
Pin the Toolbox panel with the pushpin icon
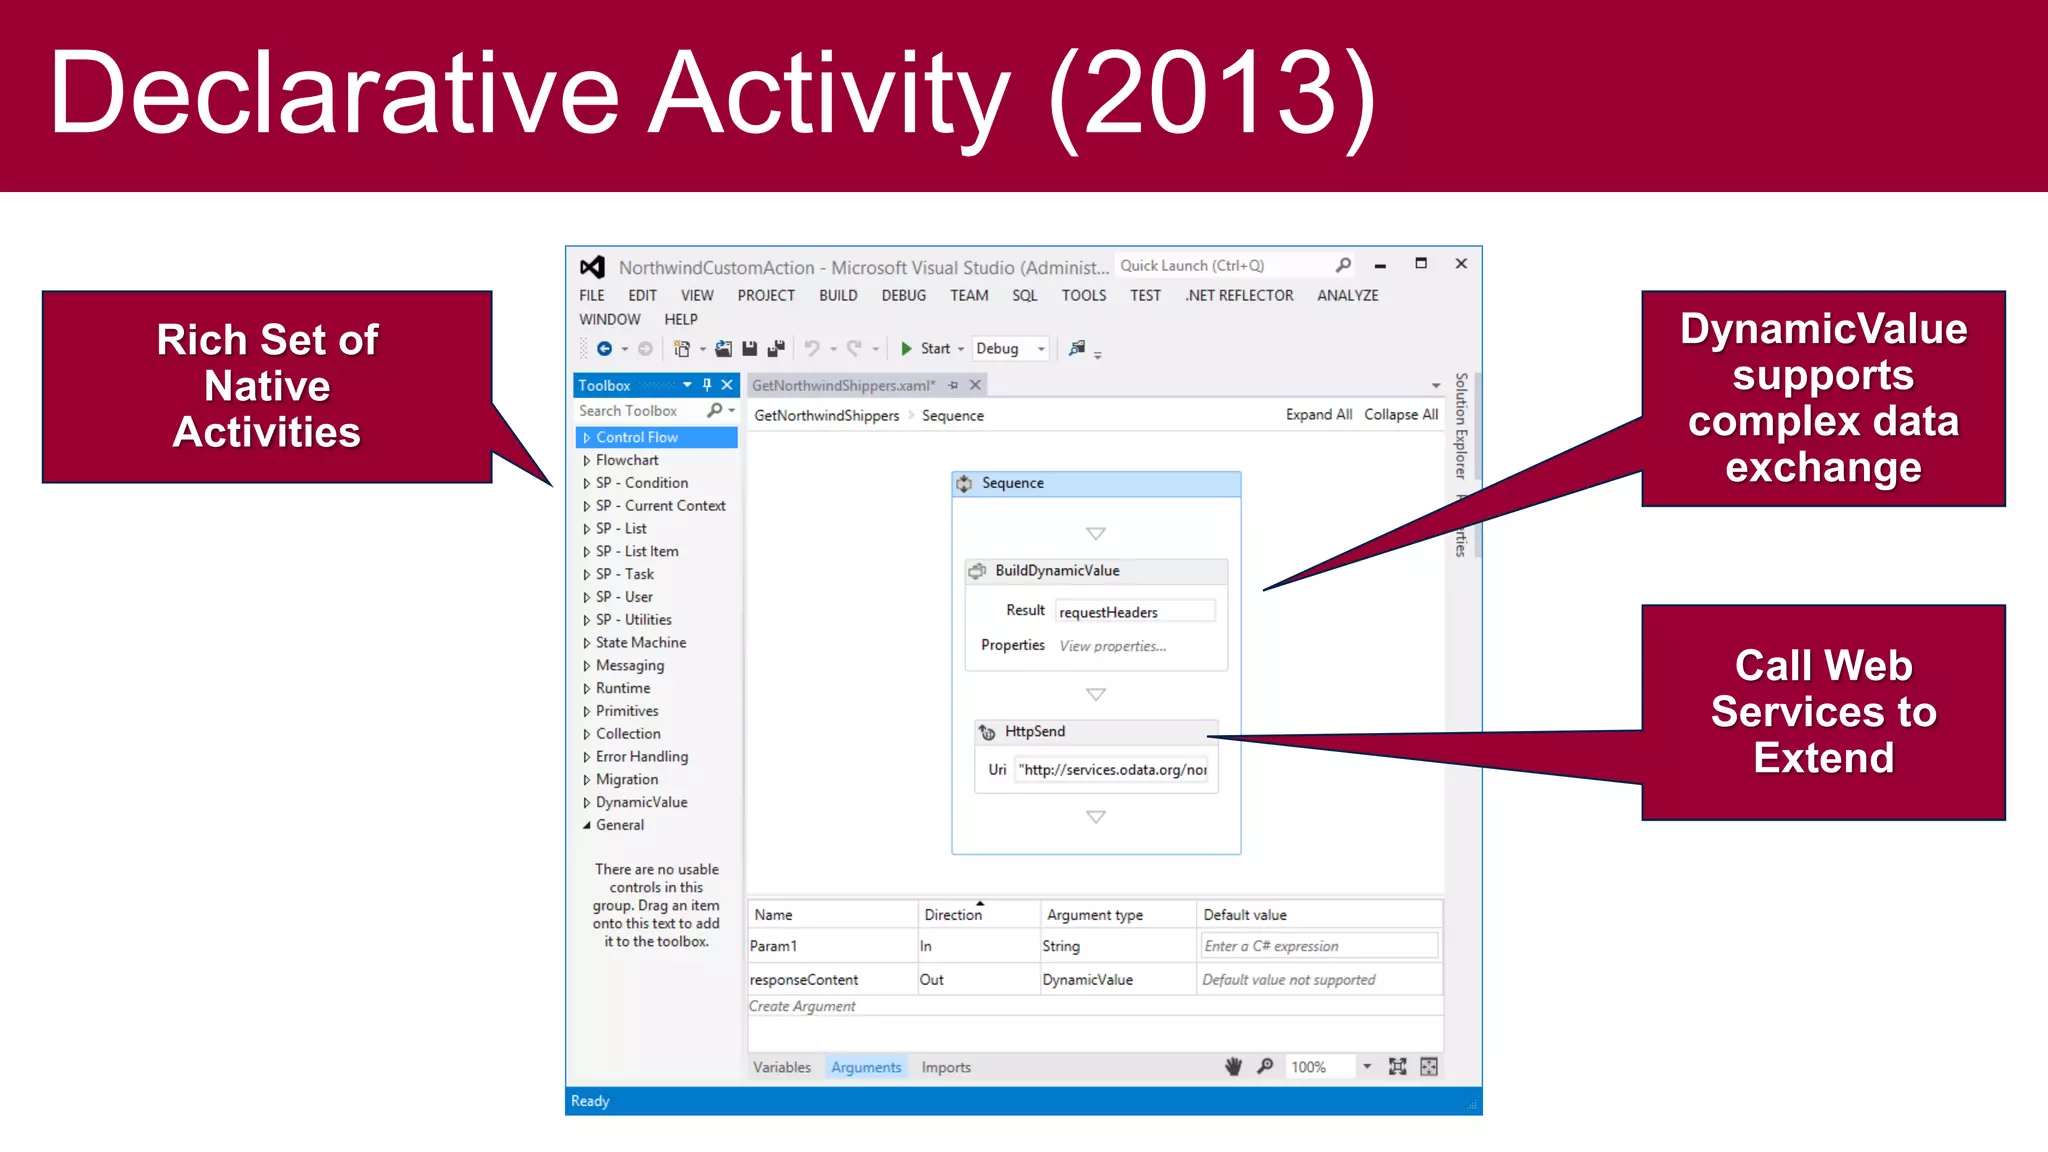707,385
